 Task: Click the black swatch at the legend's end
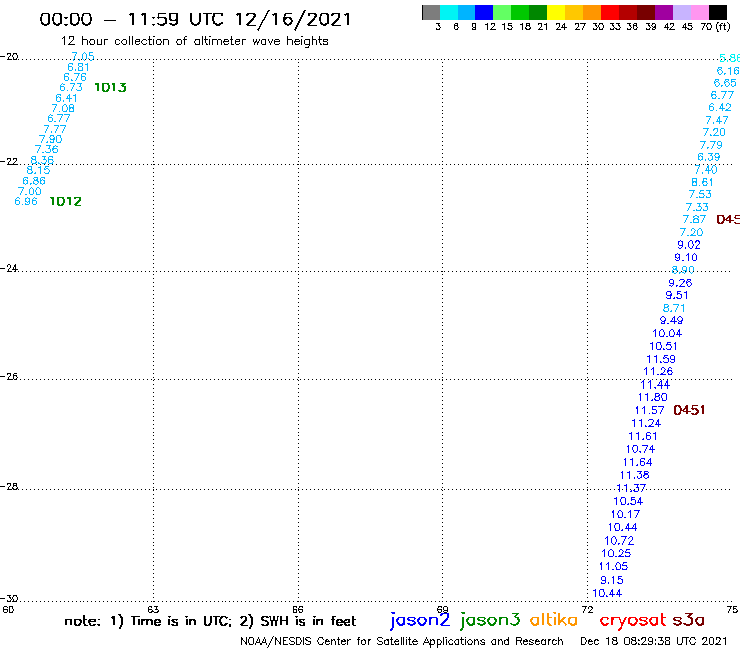(x=717, y=12)
